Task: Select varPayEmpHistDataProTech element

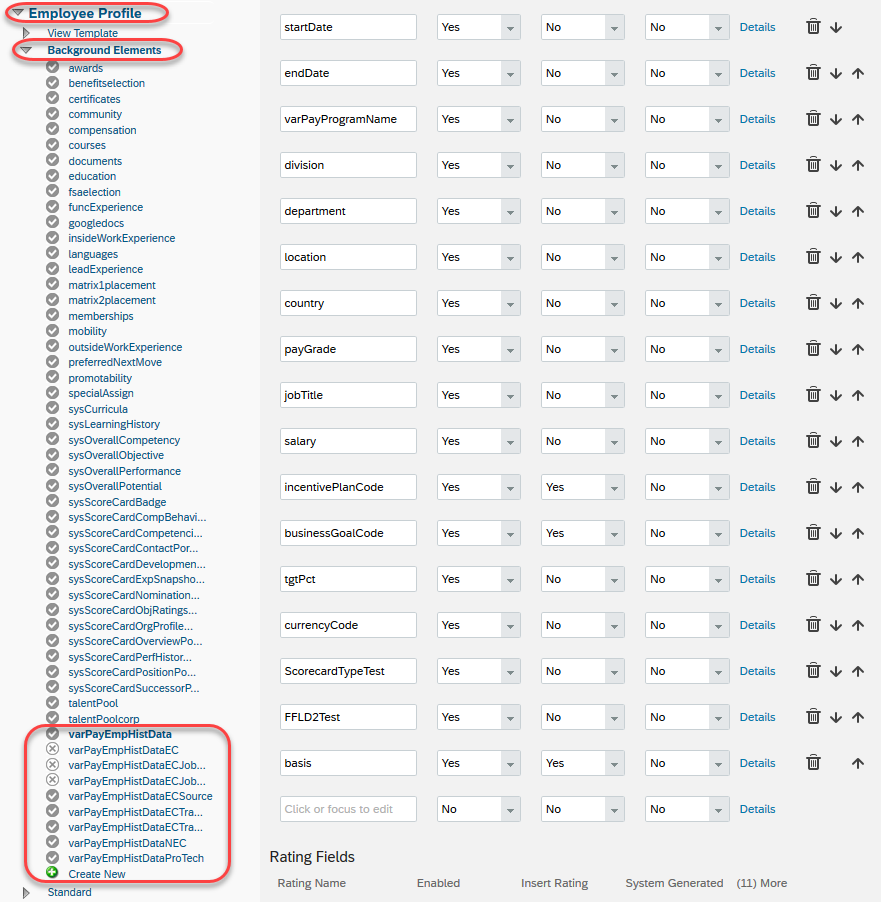Action: tap(136, 858)
